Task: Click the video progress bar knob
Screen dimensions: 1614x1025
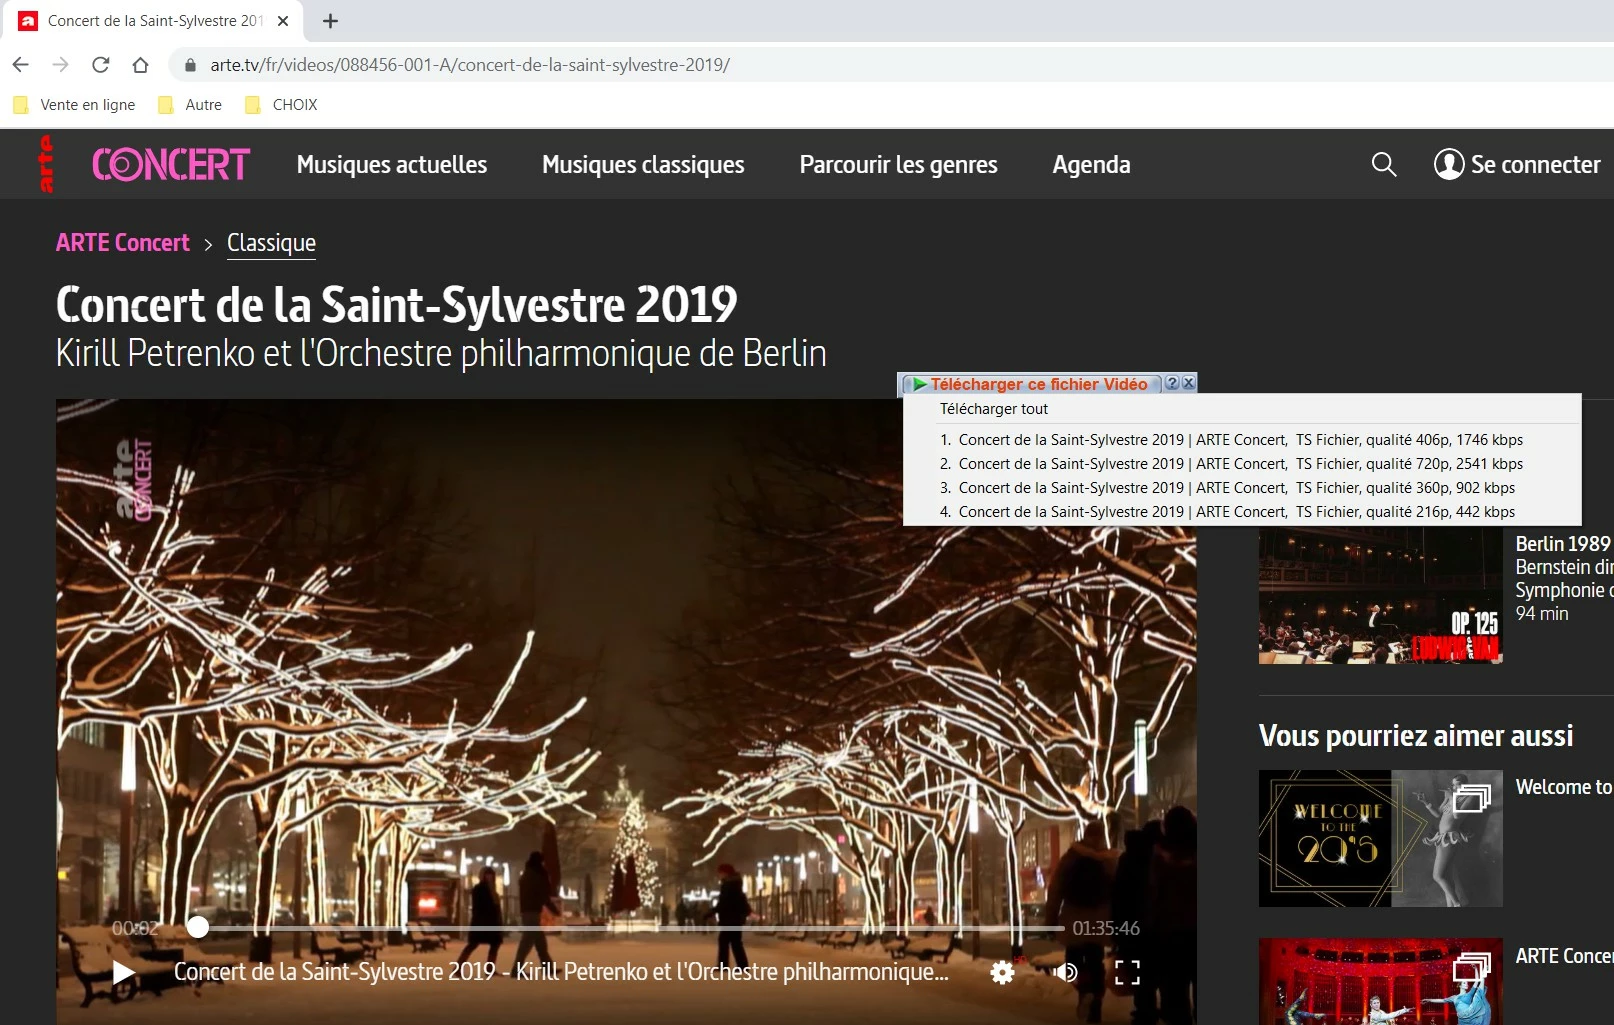Action: coord(198,928)
